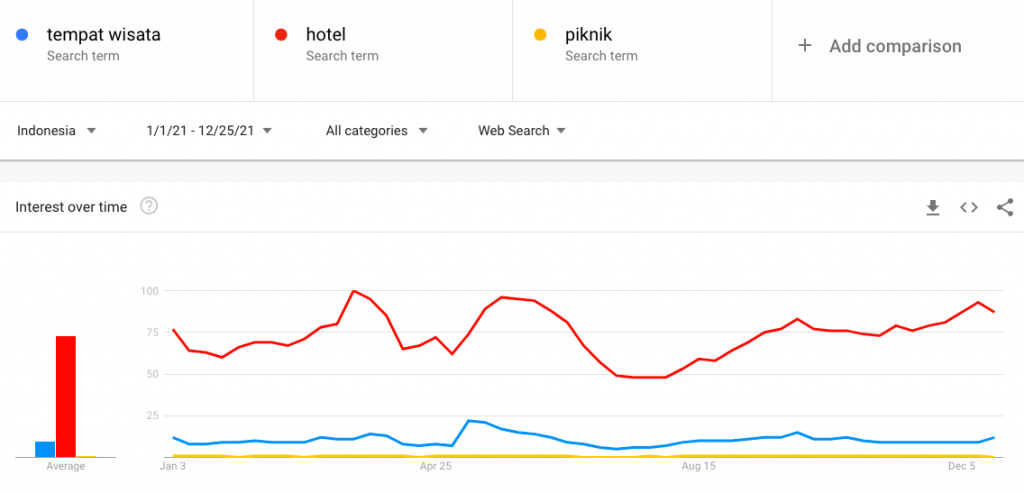Click the embed code icon
The height and width of the screenshot is (493, 1024).
coord(968,207)
